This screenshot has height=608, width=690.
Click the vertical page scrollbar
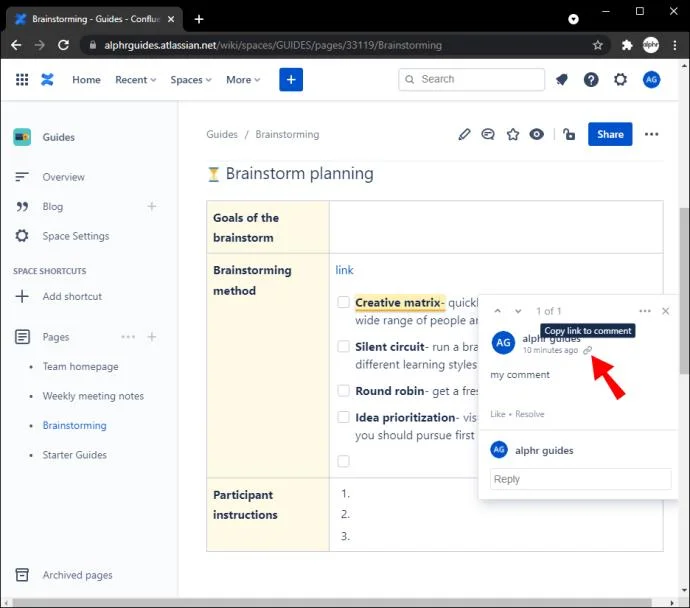(684, 290)
